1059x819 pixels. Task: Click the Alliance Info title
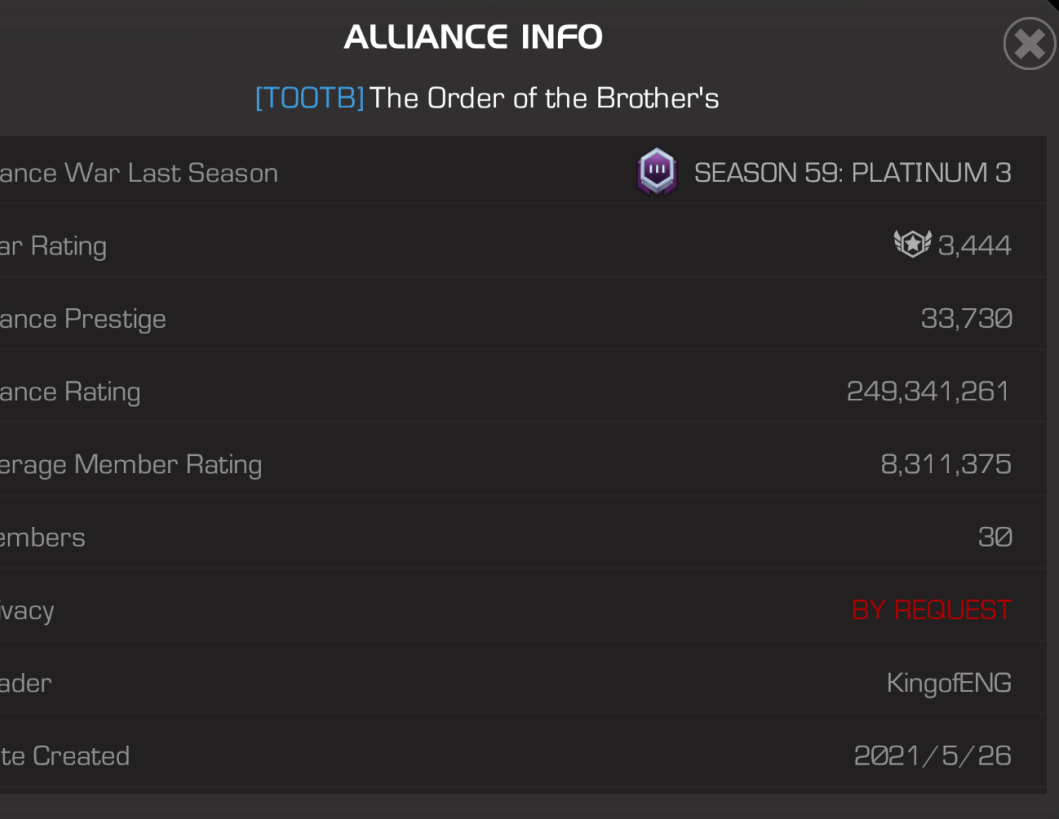click(x=473, y=37)
